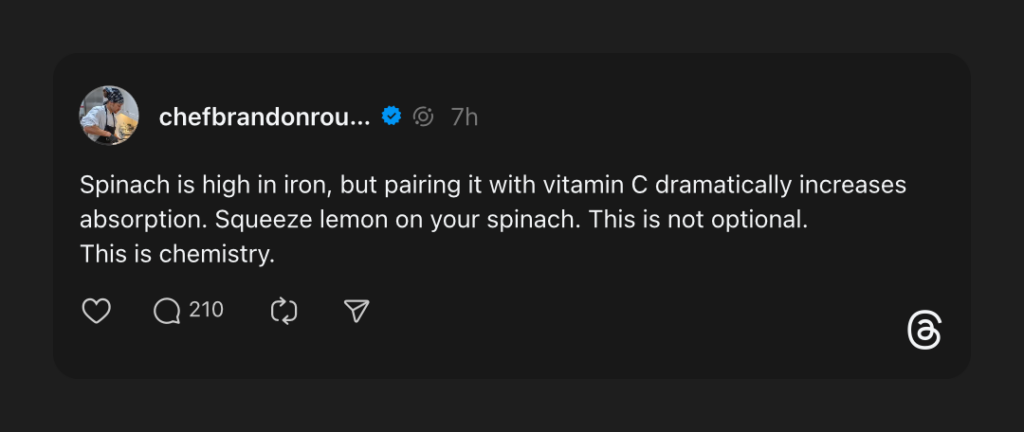1024x432 pixels.
Task: Click the Threads logo in the card corner
Action: 923,331
